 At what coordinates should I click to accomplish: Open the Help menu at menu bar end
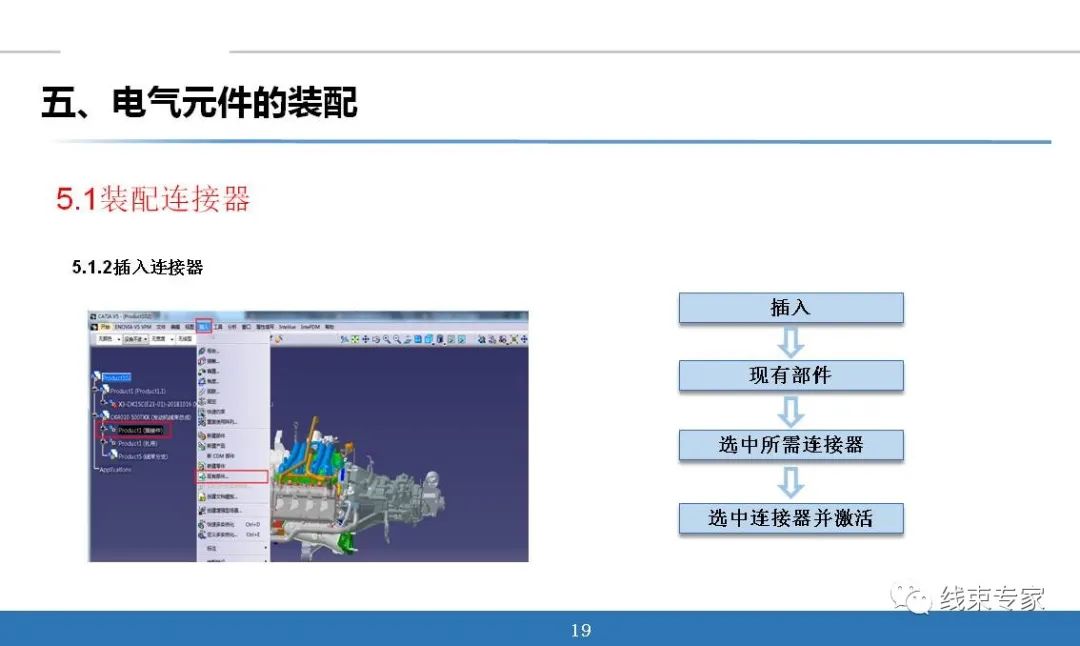[329, 326]
